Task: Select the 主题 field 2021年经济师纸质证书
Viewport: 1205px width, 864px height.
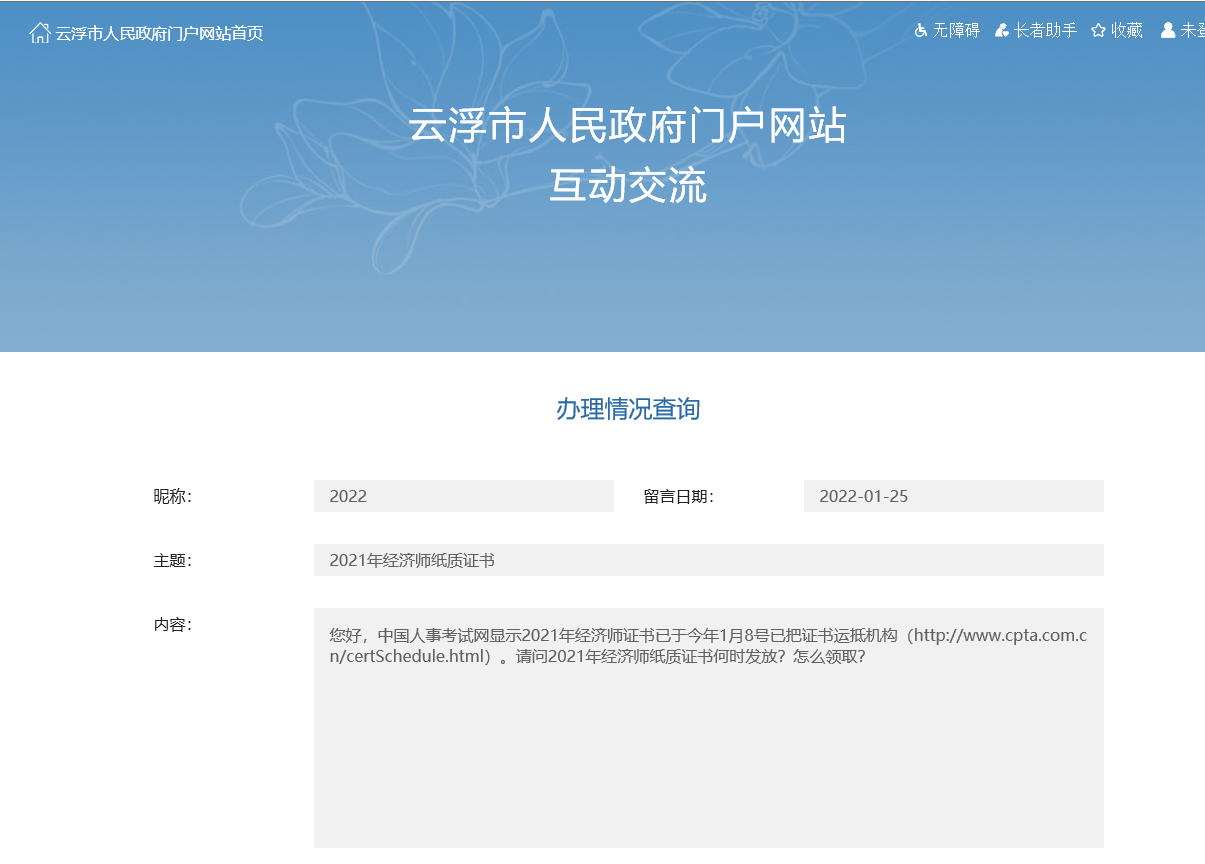Action: tap(708, 560)
